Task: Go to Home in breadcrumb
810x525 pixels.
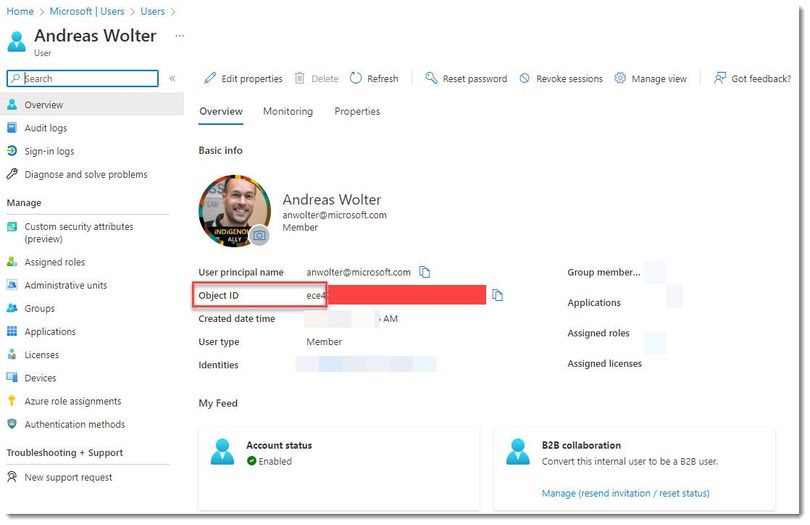Action: (x=20, y=11)
